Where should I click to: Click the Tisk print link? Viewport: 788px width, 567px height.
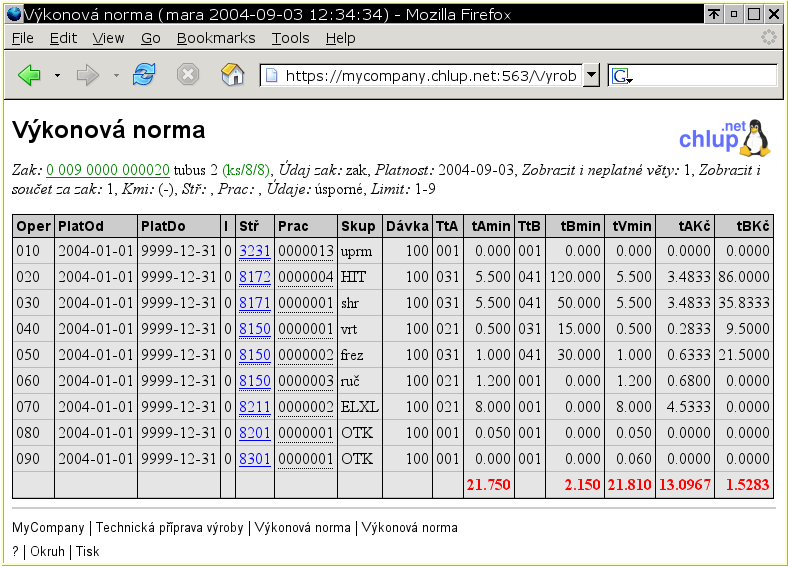87,551
